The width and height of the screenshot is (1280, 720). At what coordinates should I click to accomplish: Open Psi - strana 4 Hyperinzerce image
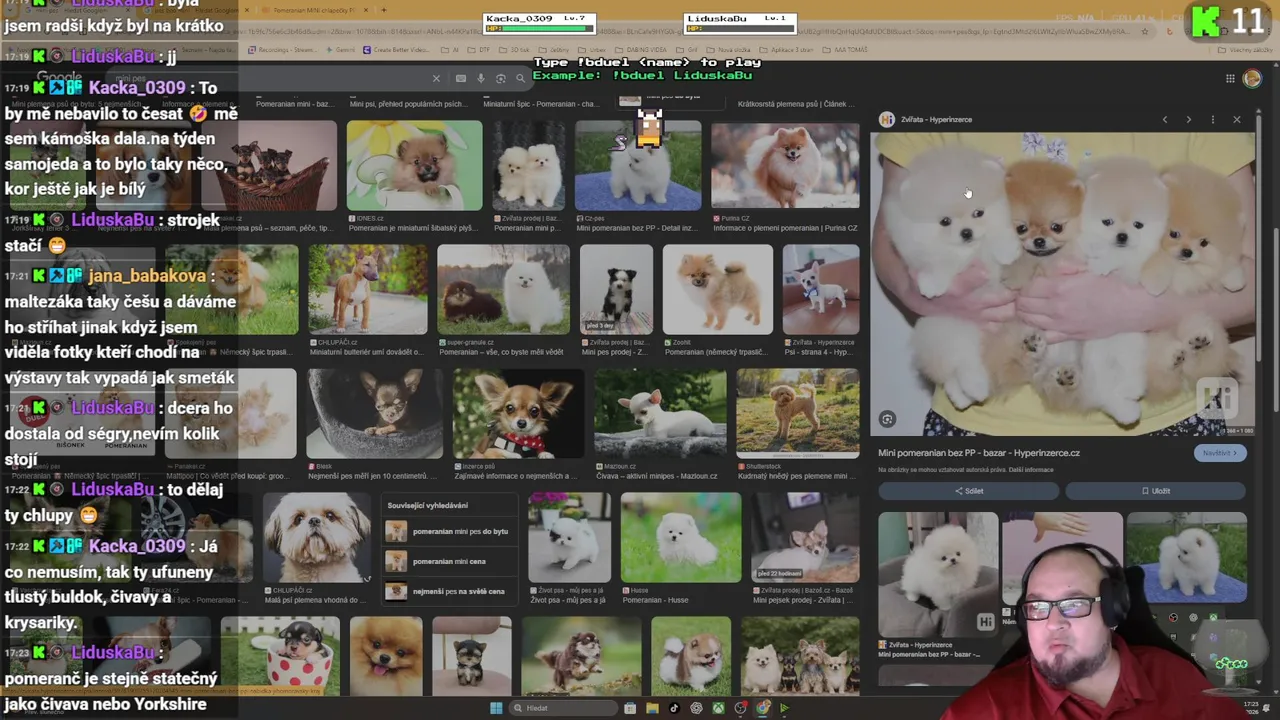coord(821,289)
